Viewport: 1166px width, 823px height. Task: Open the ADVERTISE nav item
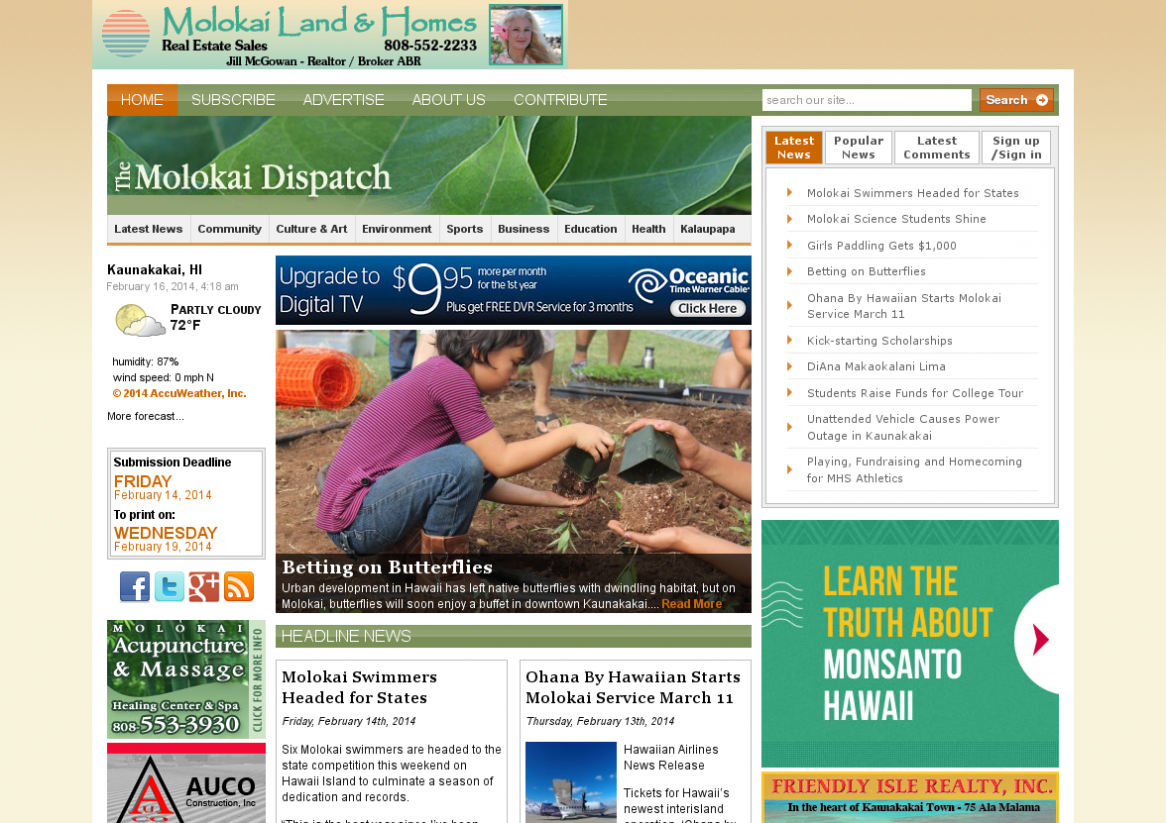344,100
